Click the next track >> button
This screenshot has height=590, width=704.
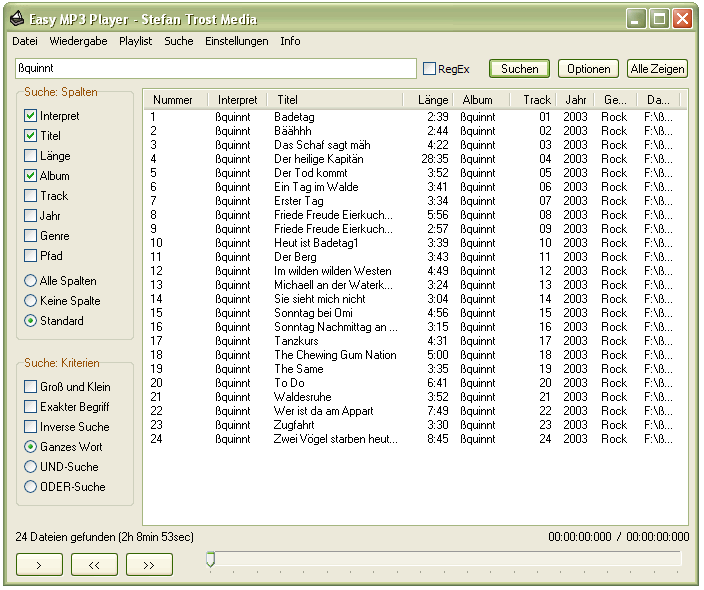click(x=149, y=565)
